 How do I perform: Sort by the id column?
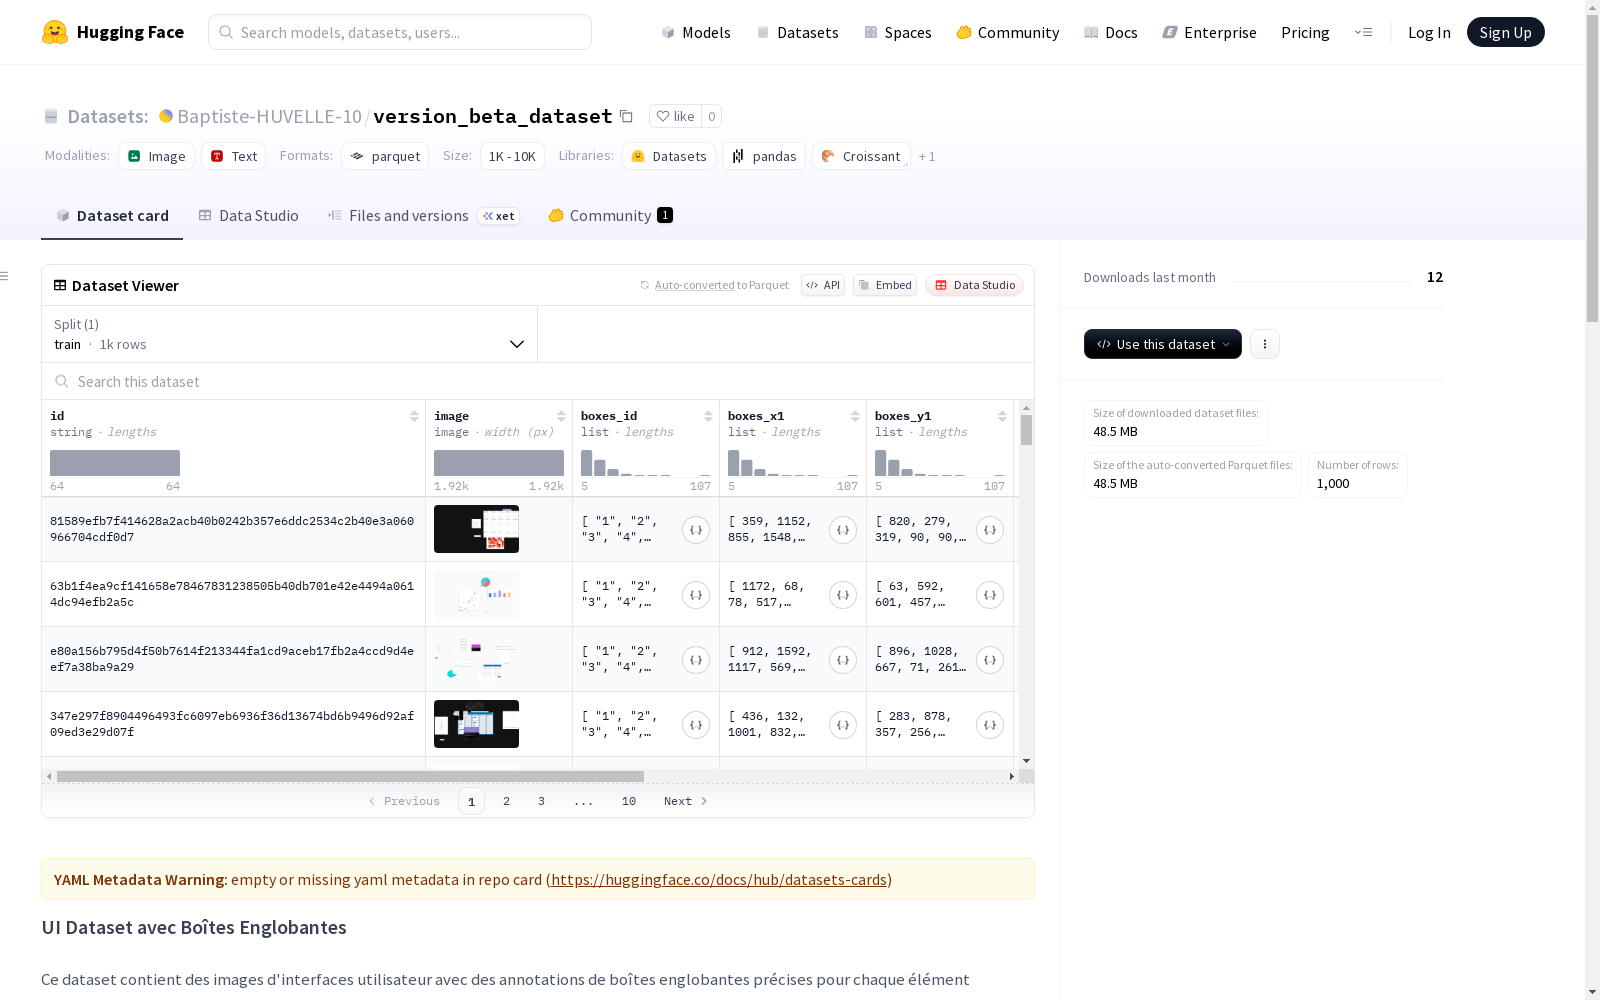point(414,416)
